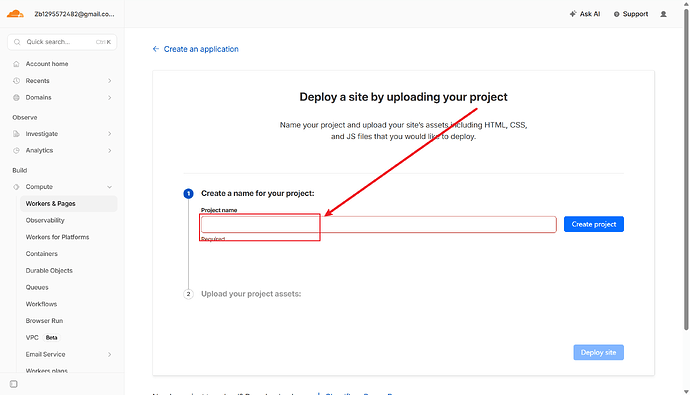690x395 pixels.
Task: Open Domains in sidebar
Action: [x=38, y=97]
